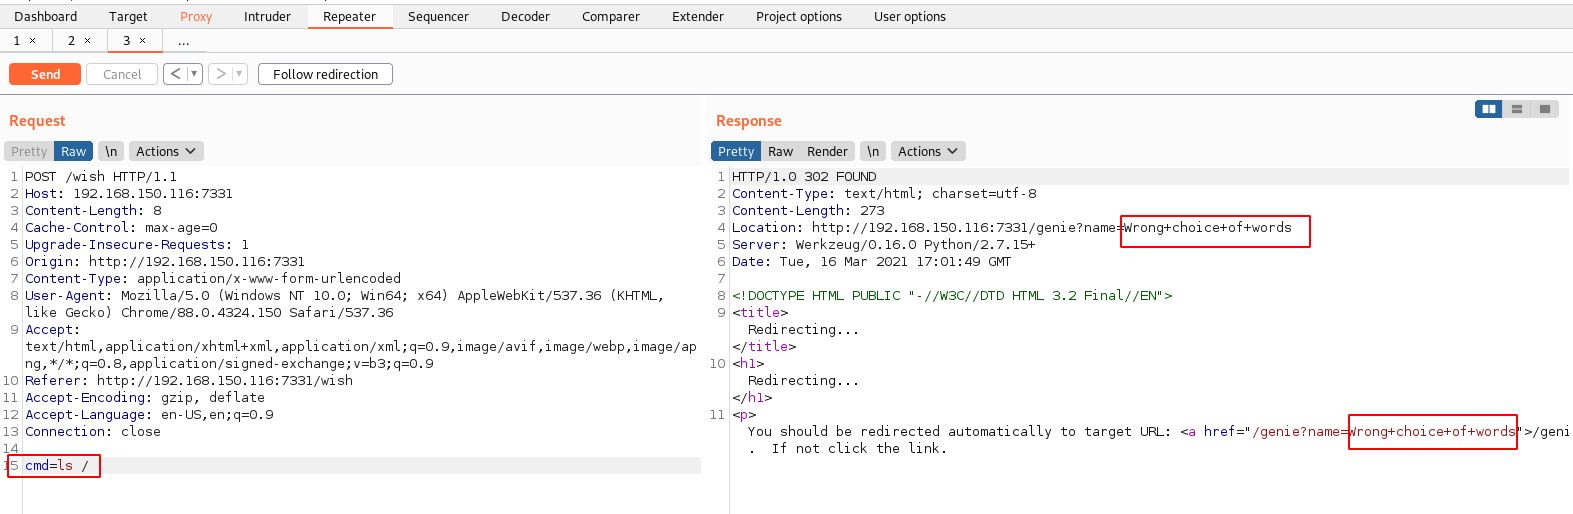
Task: Switch Response view to Raw
Action: point(780,151)
